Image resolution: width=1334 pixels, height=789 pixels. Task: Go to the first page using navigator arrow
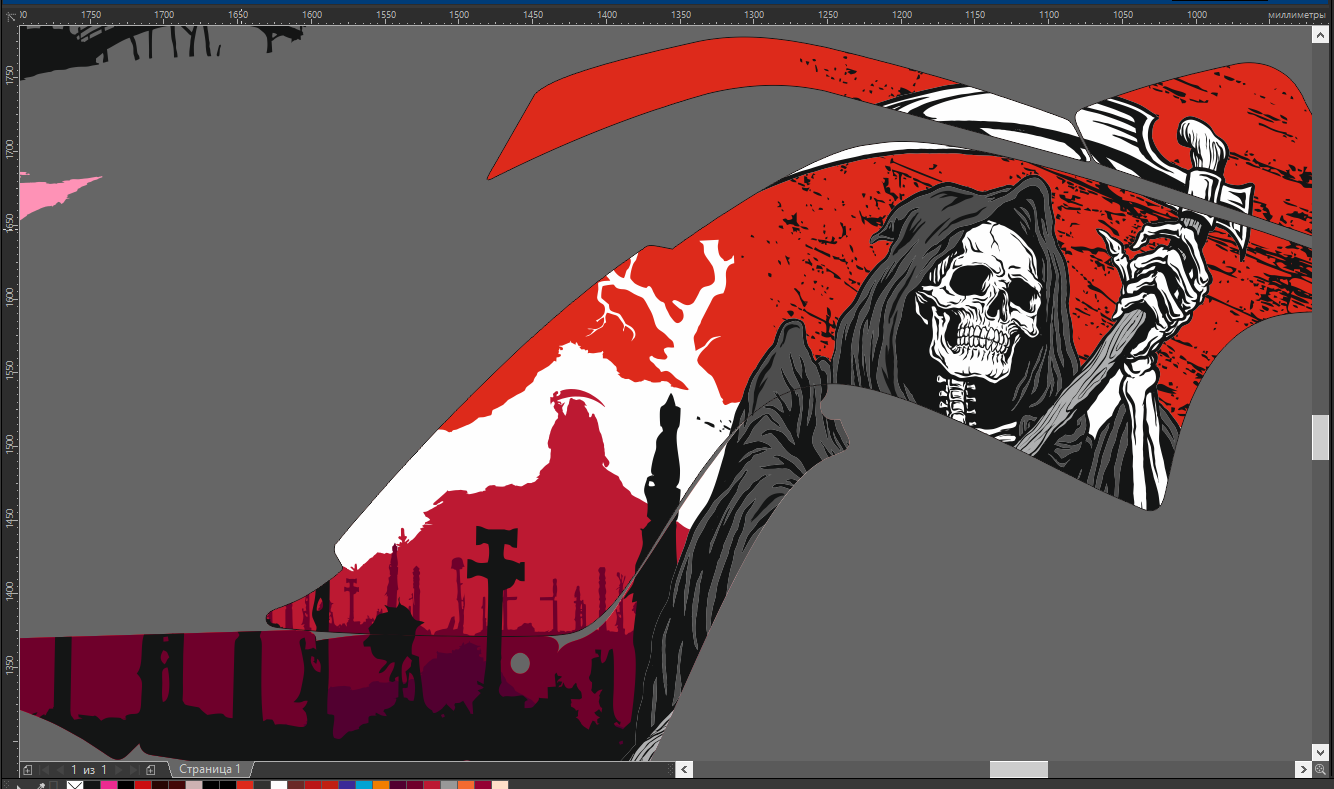point(44,770)
